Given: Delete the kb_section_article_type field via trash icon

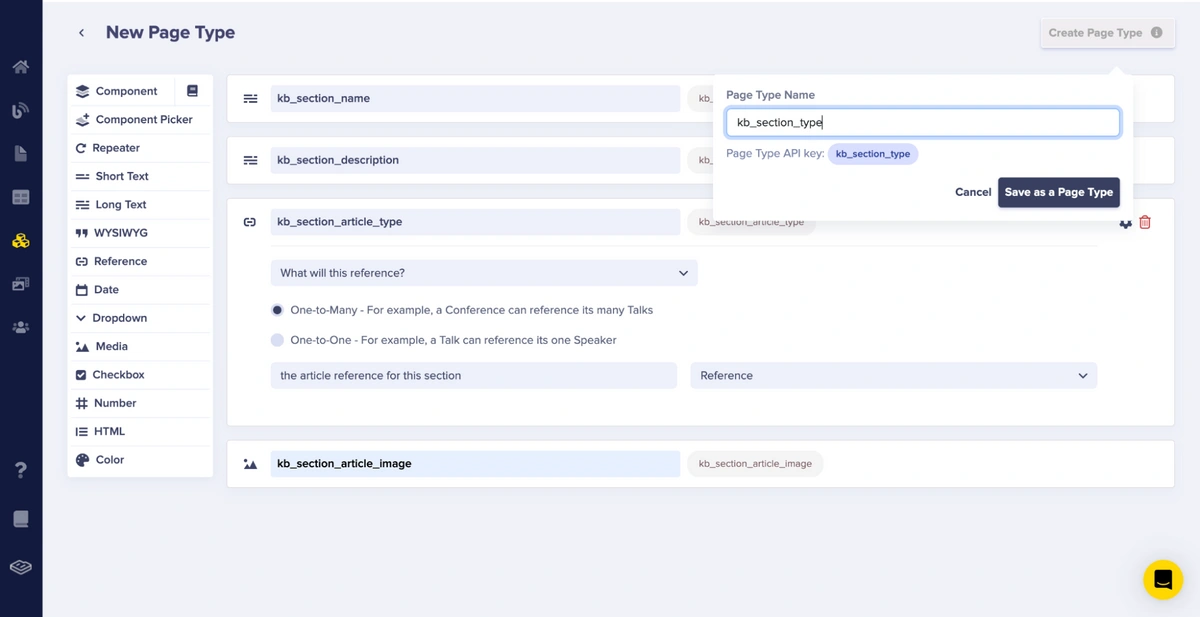Looking at the screenshot, I should point(1145,222).
